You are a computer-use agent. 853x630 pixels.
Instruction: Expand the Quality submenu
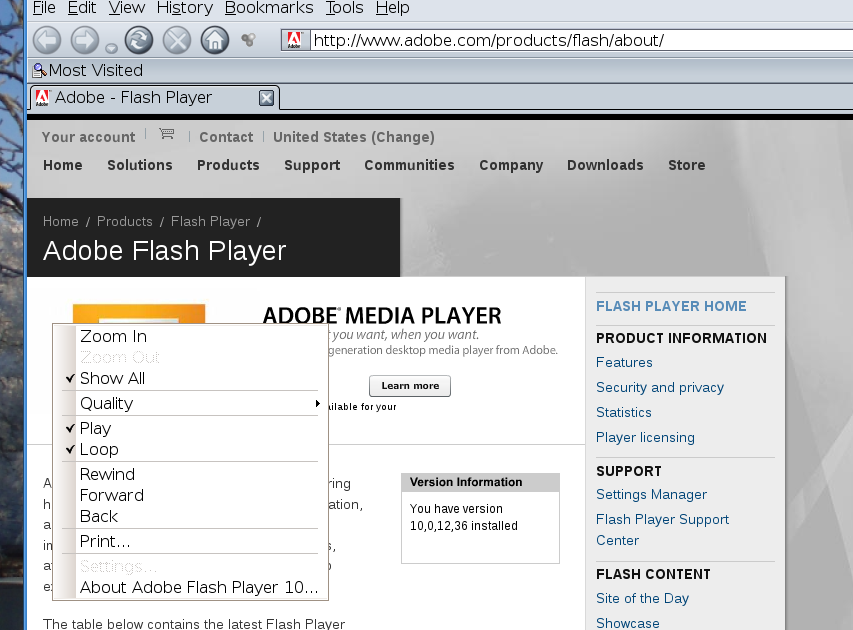click(x=190, y=403)
